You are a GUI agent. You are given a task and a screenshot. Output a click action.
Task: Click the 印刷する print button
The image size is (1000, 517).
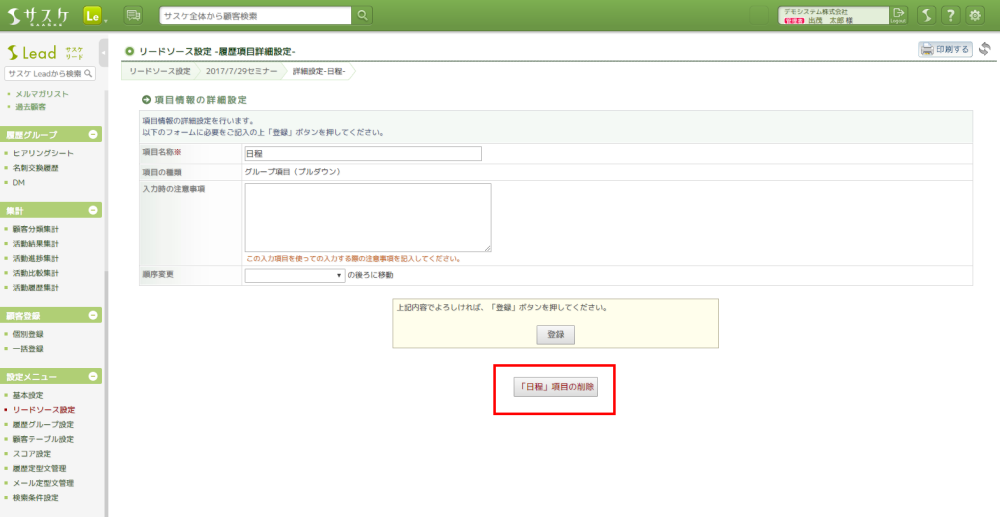click(945, 49)
